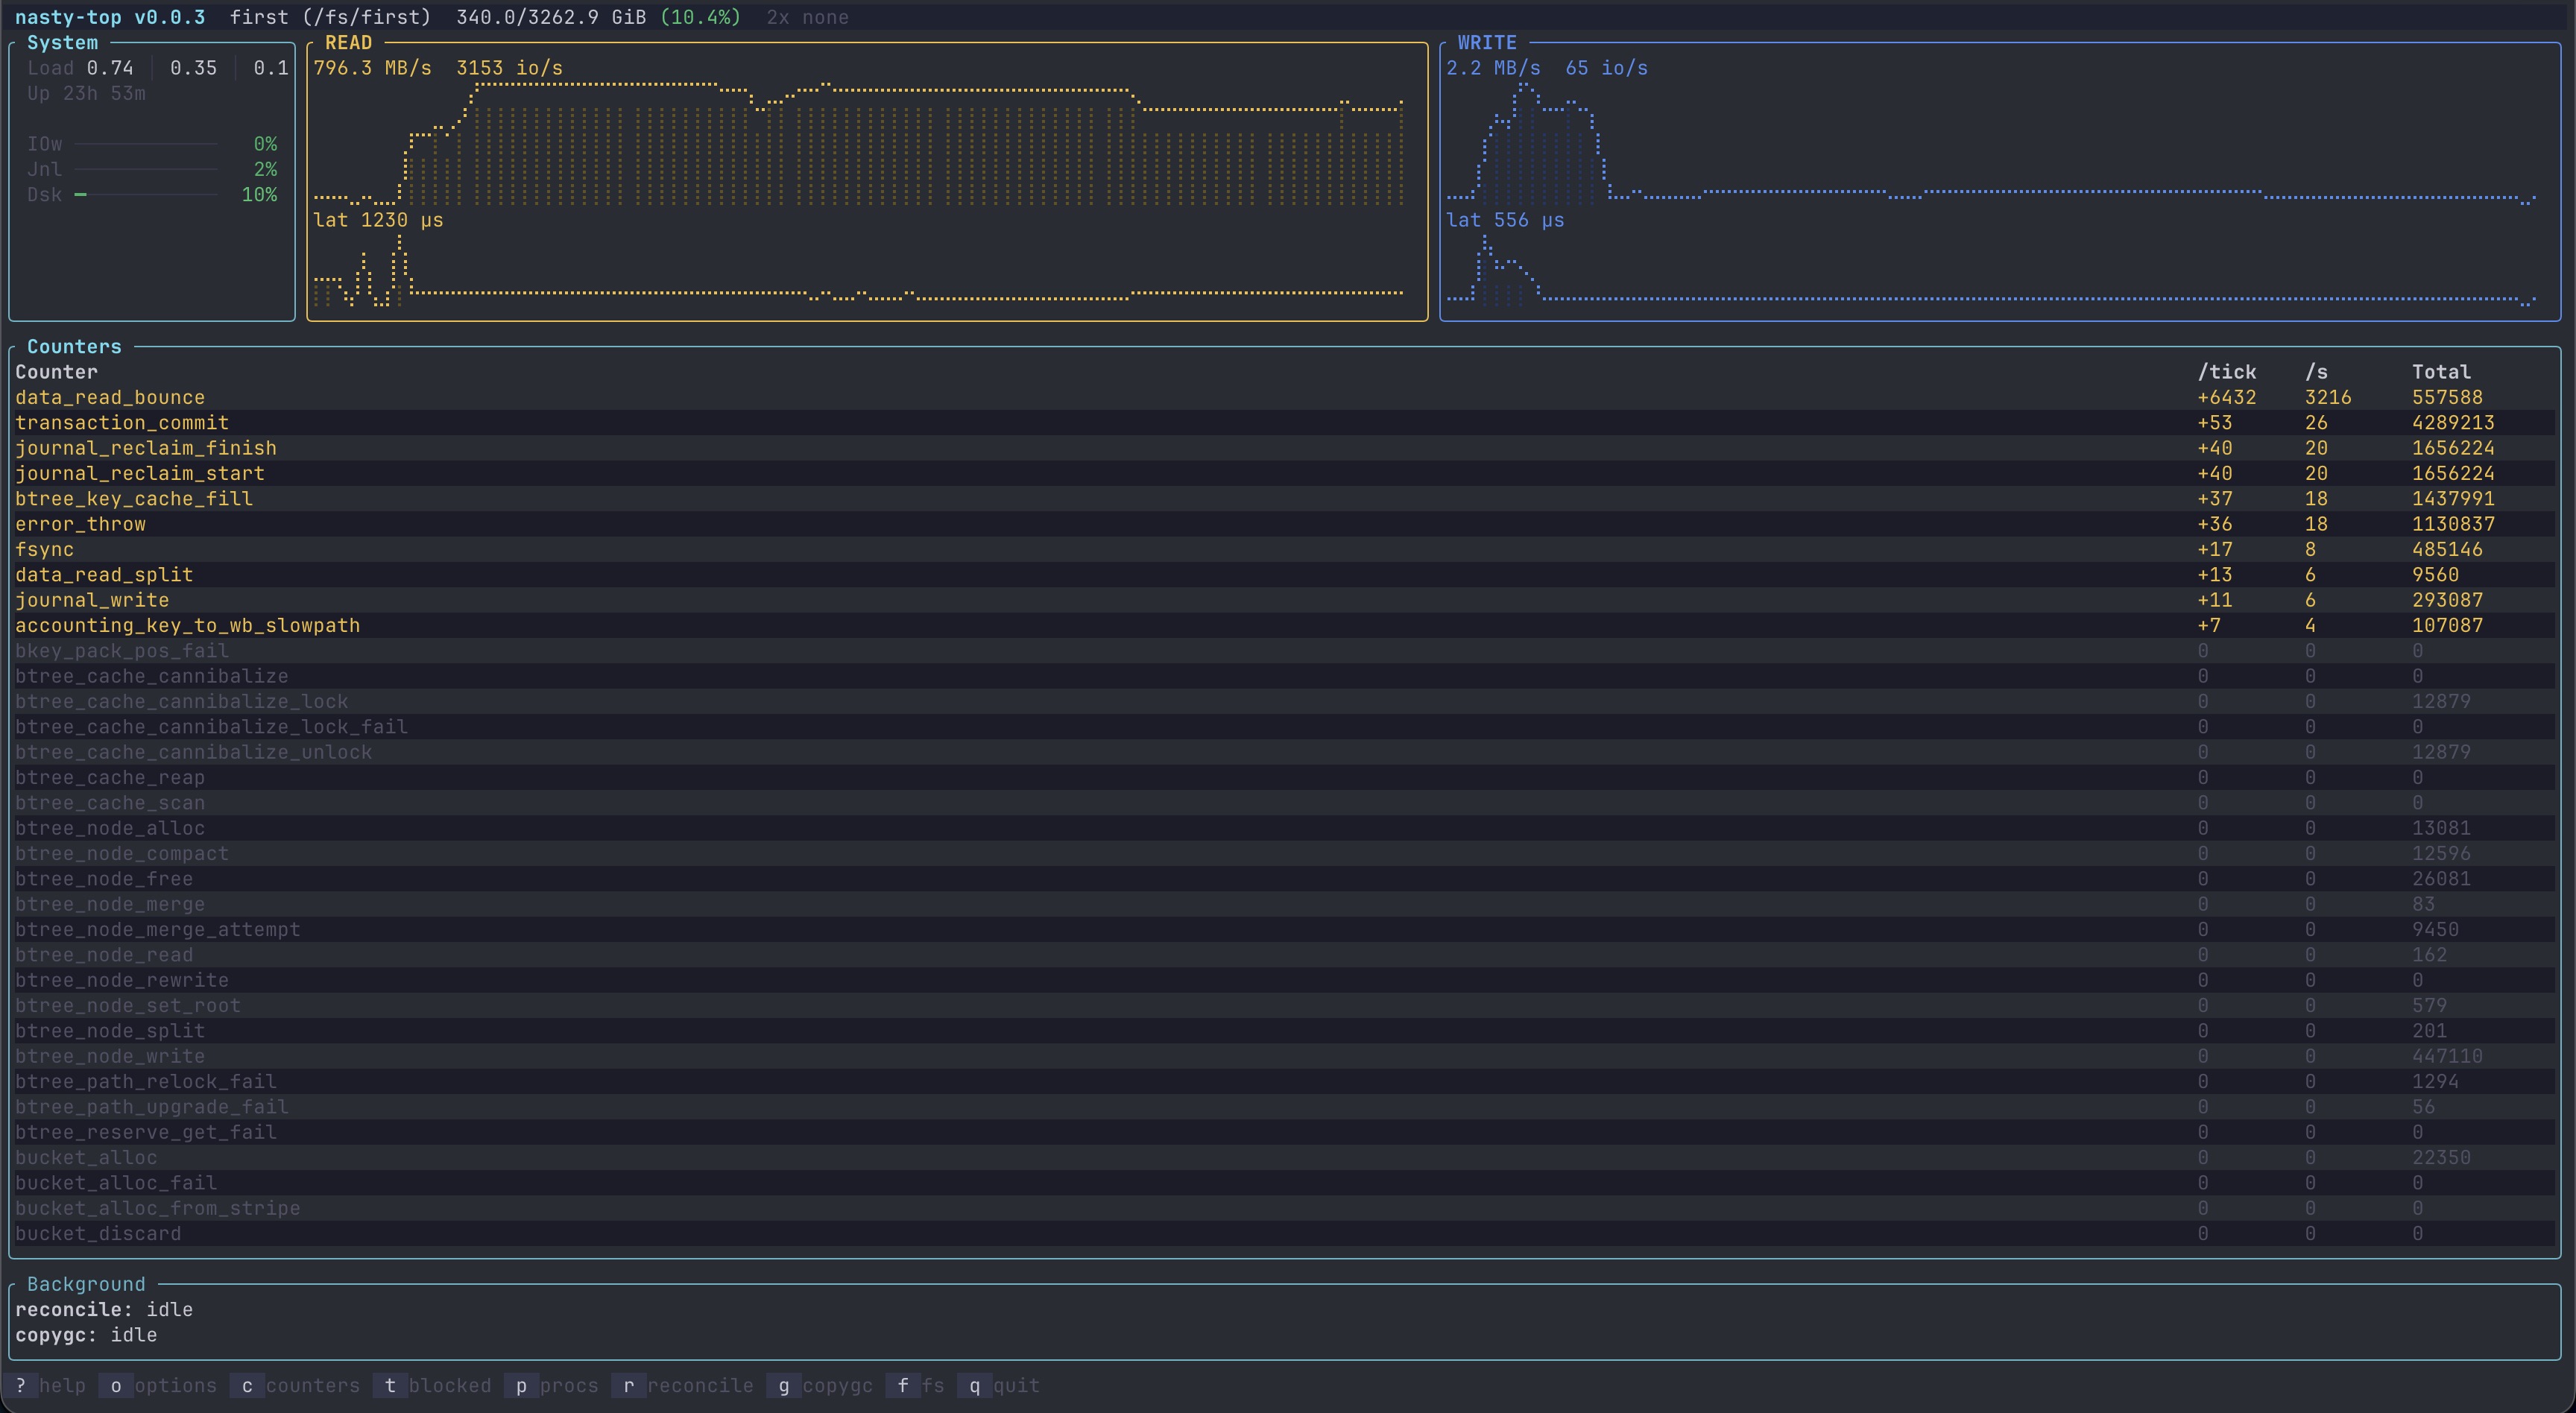Viewport: 2576px width, 1413px height.
Task: Click the Dsk usage bar
Action: [x=146, y=195]
